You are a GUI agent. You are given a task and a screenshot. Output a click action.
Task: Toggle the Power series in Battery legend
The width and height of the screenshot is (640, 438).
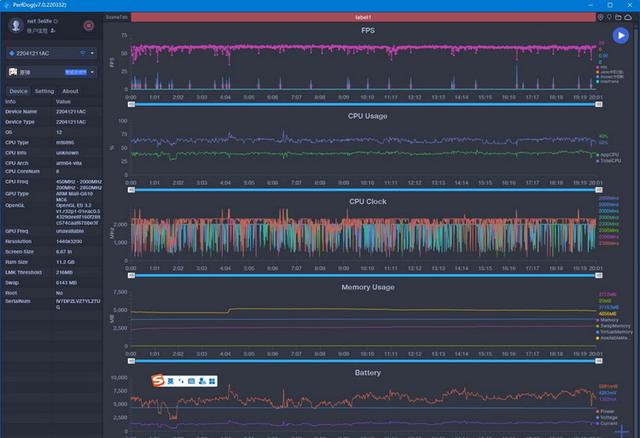608,410
